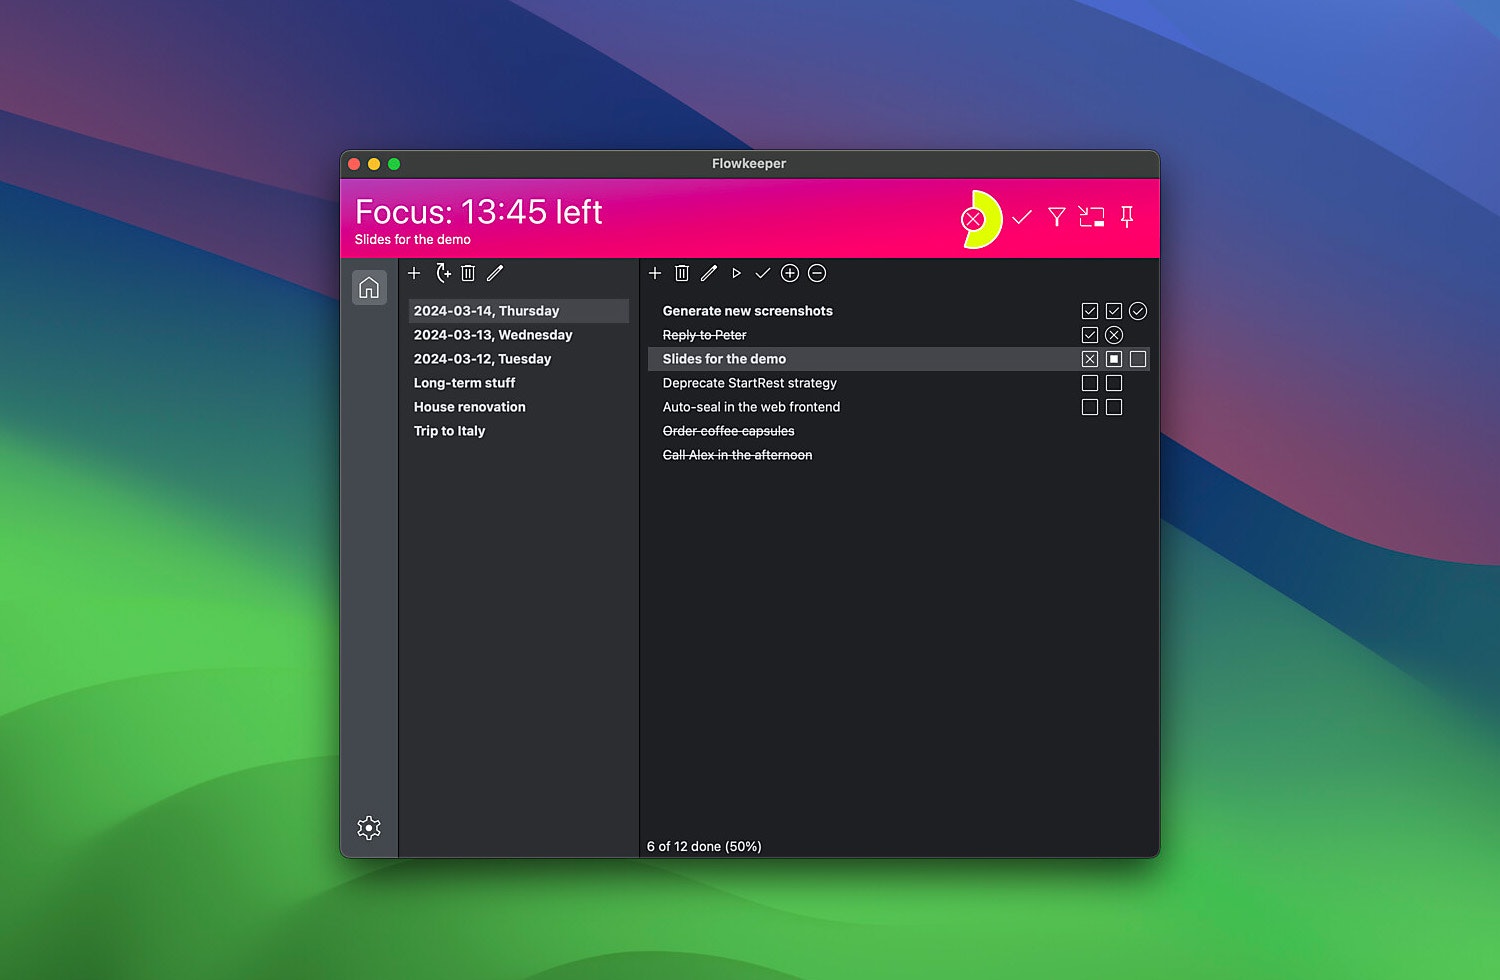1500x980 pixels.
Task: Select the 2024-03-14, Thursday backlog
Action: click(518, 311)
